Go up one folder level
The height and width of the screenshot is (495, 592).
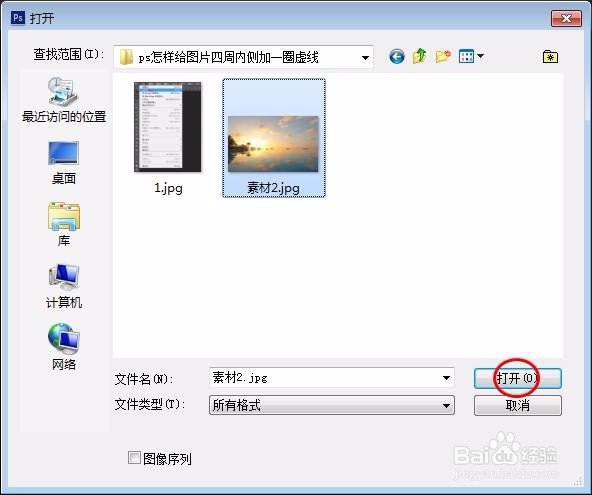click(x=419, y=56)
